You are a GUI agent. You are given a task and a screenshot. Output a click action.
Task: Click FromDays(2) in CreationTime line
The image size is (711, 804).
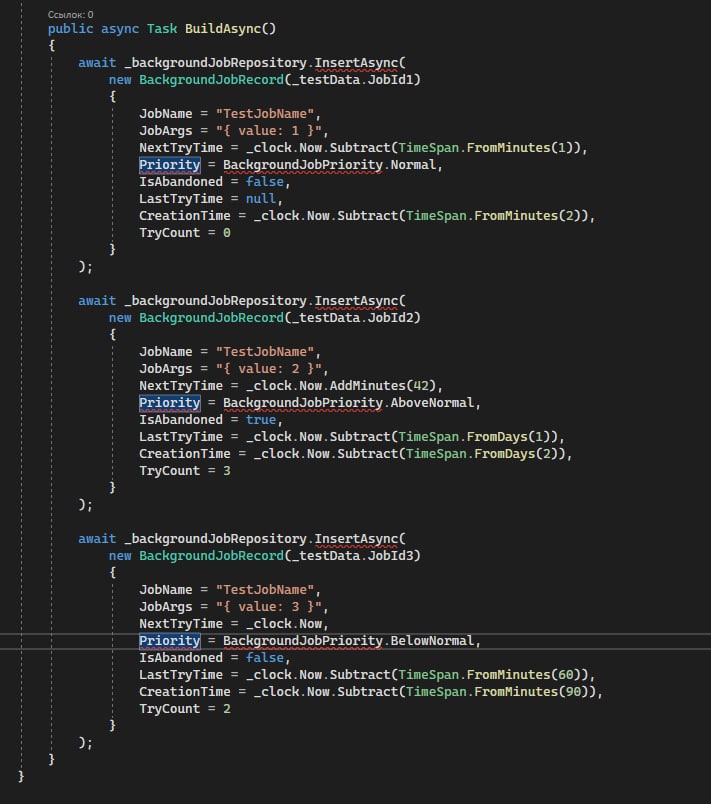tap(515, 453)
